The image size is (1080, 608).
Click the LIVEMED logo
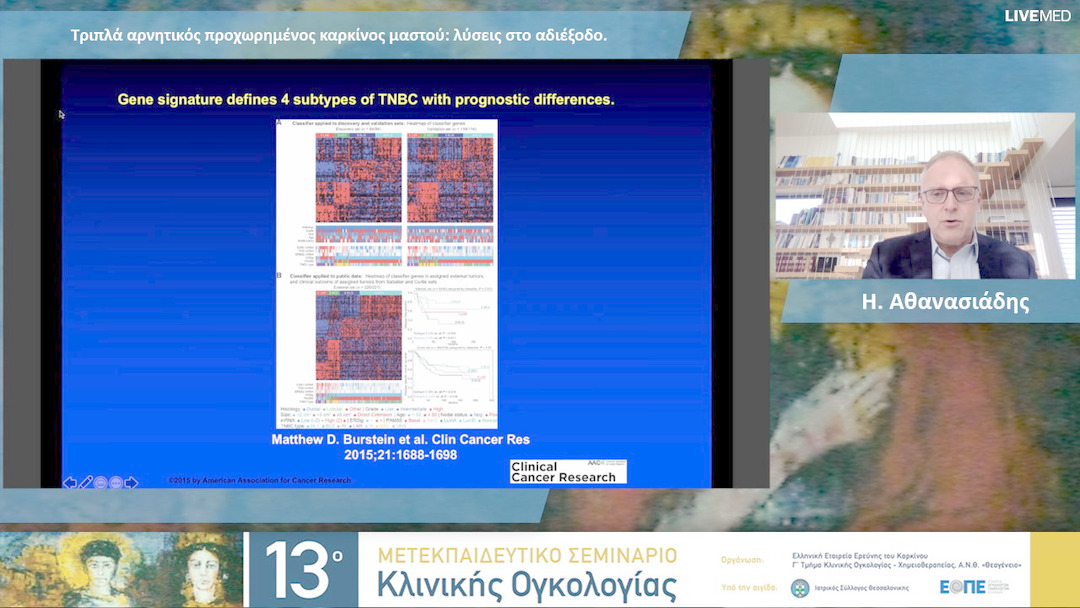click(1037, 16)
